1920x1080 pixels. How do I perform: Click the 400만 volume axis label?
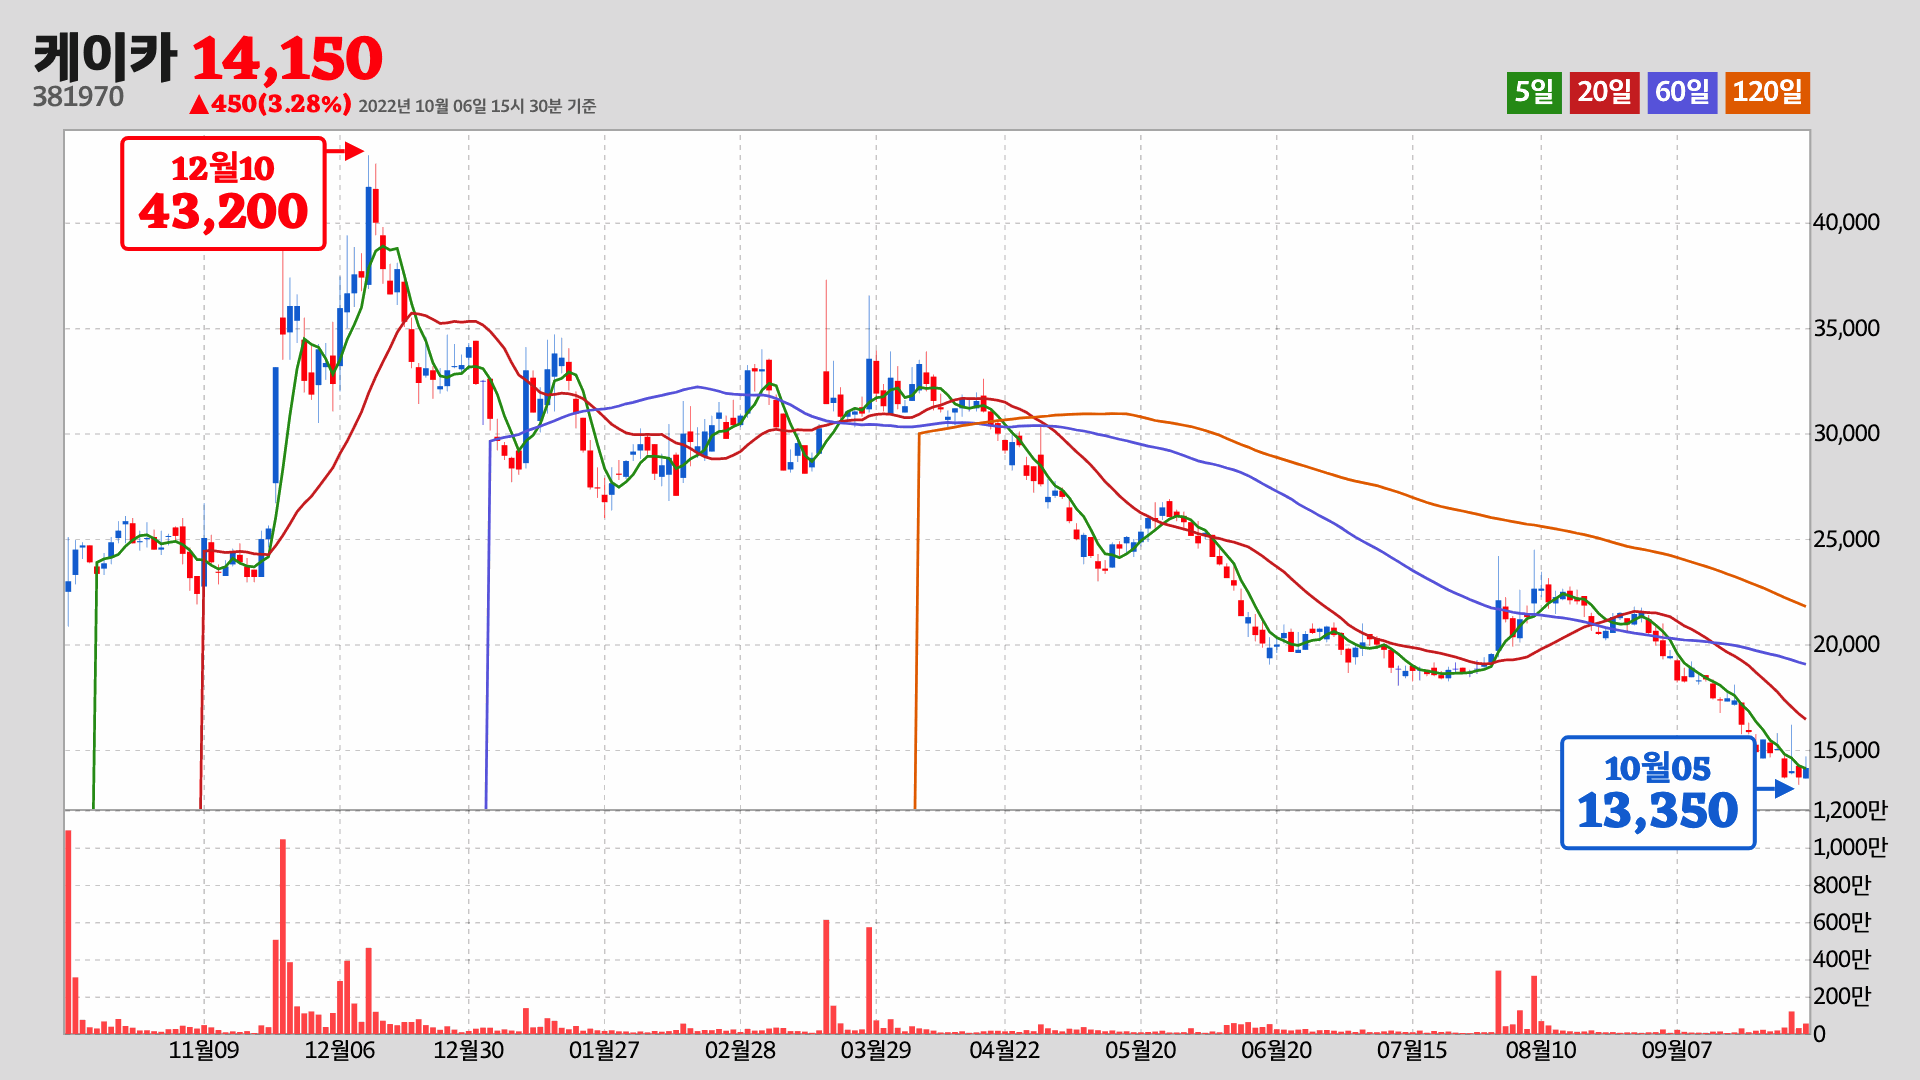click(x=1842, y=959)
